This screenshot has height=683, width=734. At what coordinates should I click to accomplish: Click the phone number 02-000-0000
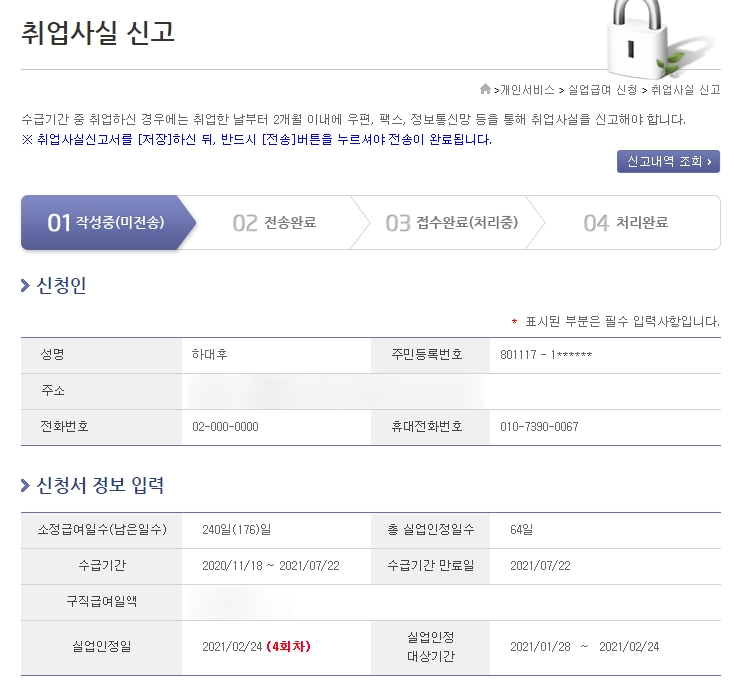tap(225, 427)
